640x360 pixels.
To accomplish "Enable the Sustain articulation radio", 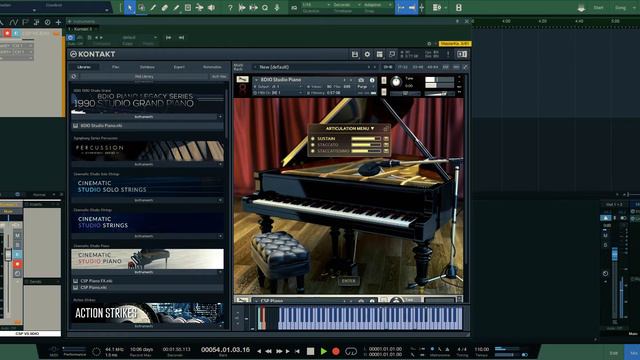I will tap(313, 139).
